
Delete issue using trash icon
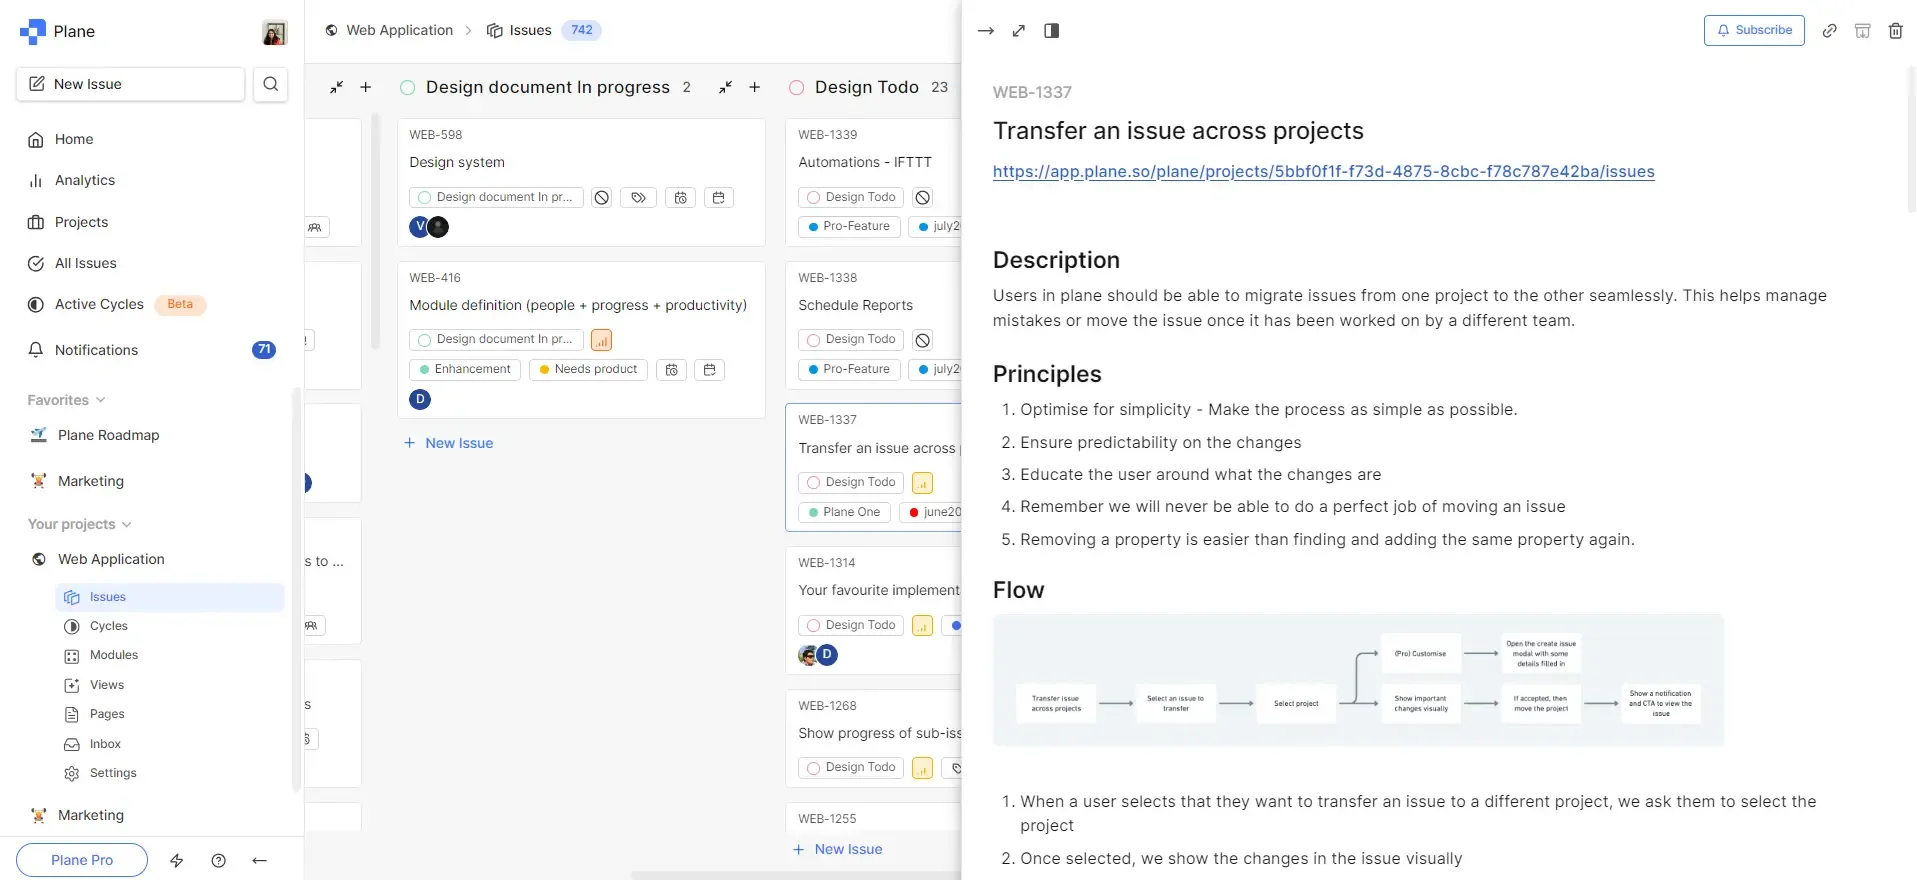[x=1895, y=31]
